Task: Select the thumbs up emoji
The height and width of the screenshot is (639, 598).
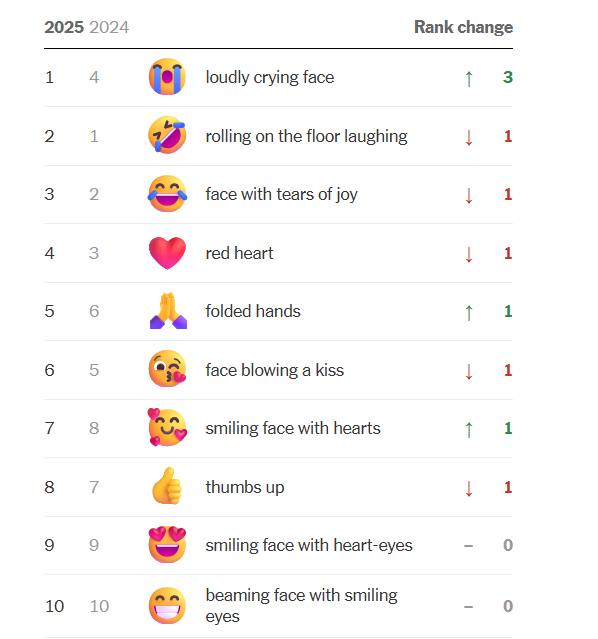Action: (x=167, y=486)
